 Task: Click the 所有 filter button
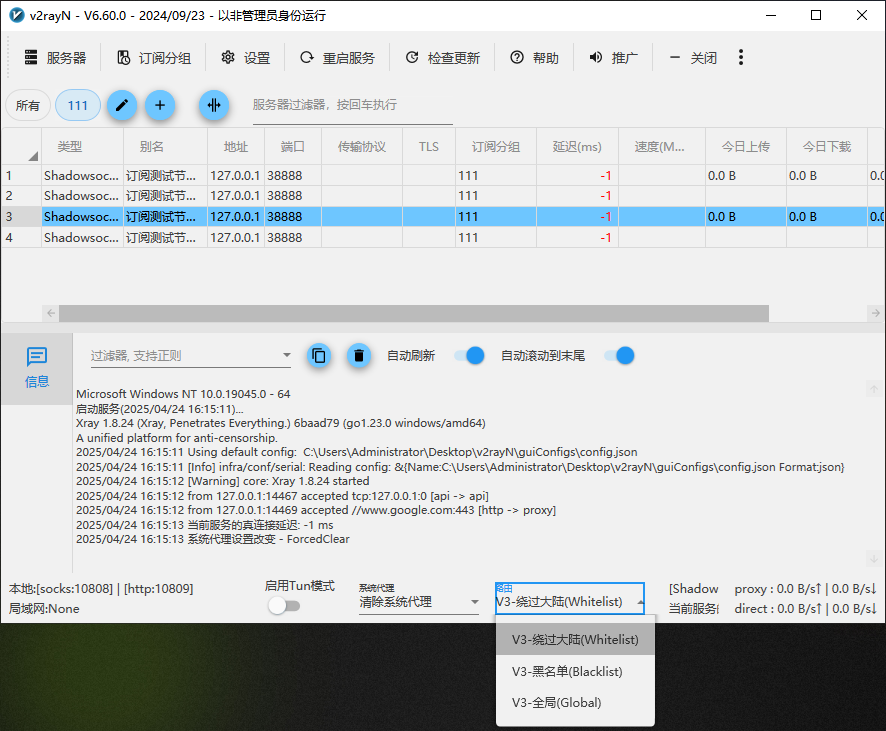(x=28, y=105)
